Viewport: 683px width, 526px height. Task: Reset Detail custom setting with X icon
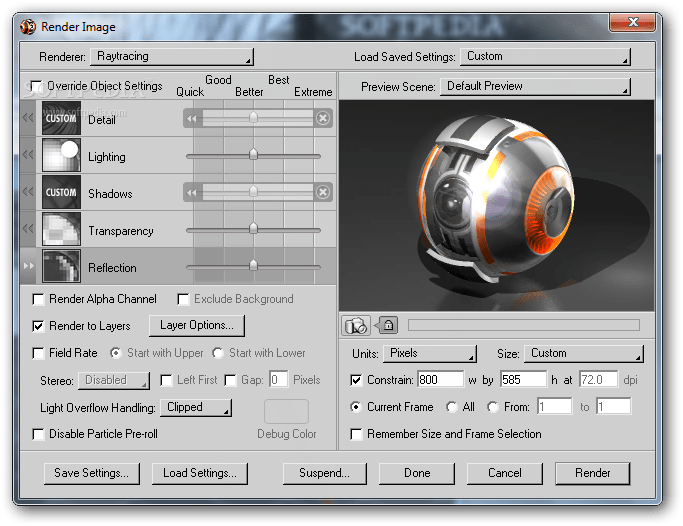pyautogui.click(x=323, y=118)
